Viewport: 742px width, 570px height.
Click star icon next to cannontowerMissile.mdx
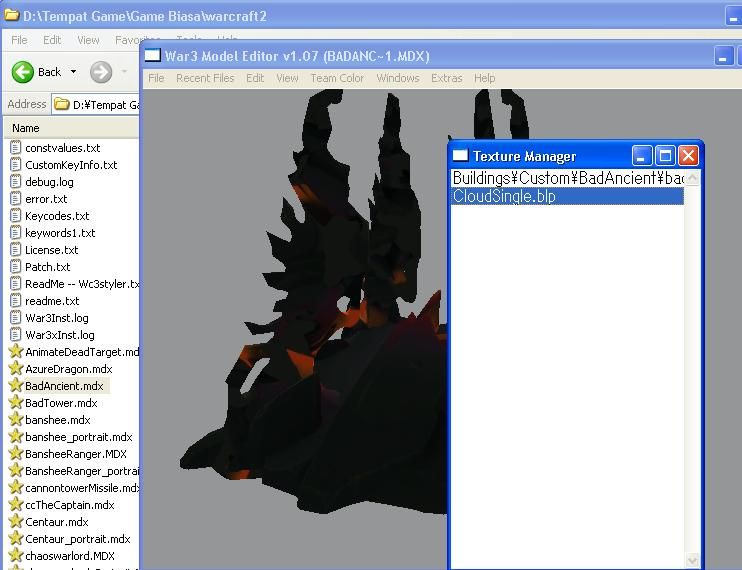click(16, 488)
